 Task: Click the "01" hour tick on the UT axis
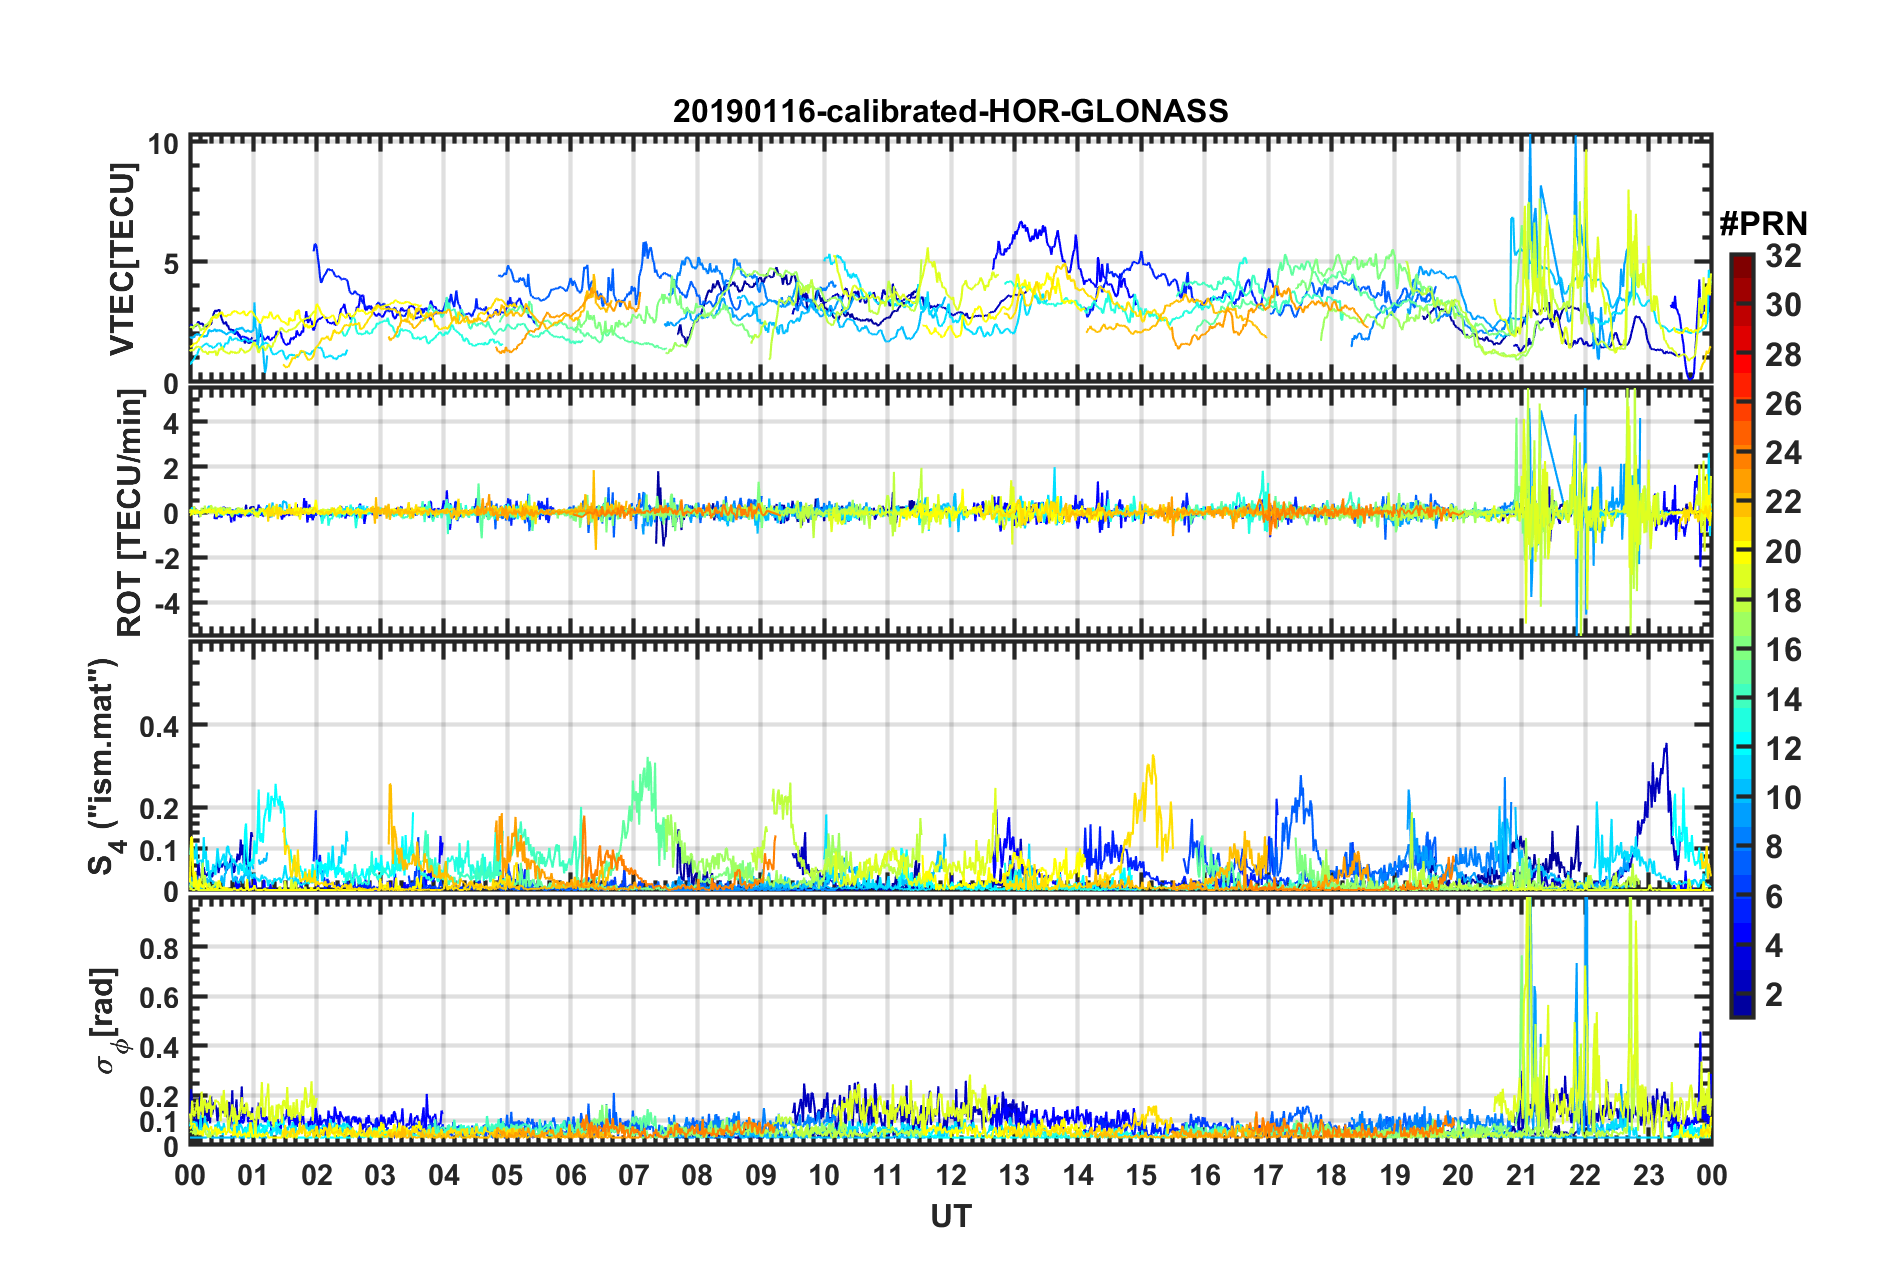pyautogui.click(x=253, y=1174)
